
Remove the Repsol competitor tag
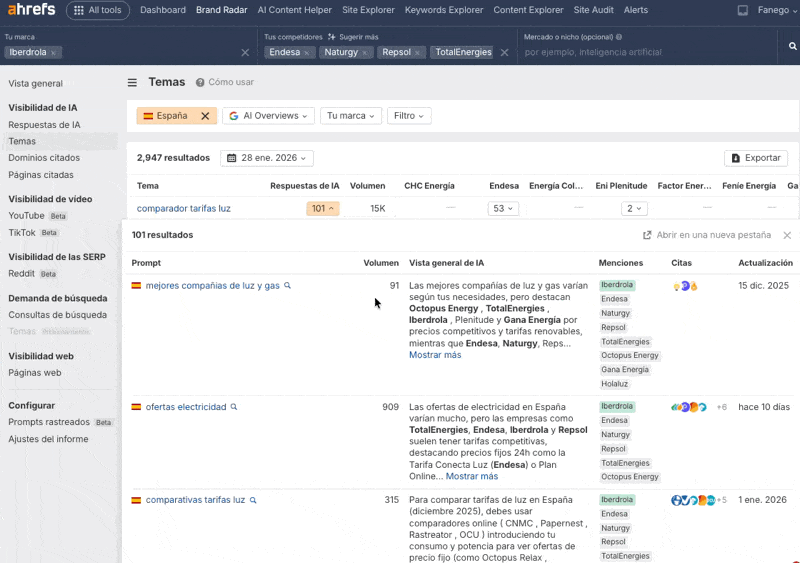click(417, 53)
